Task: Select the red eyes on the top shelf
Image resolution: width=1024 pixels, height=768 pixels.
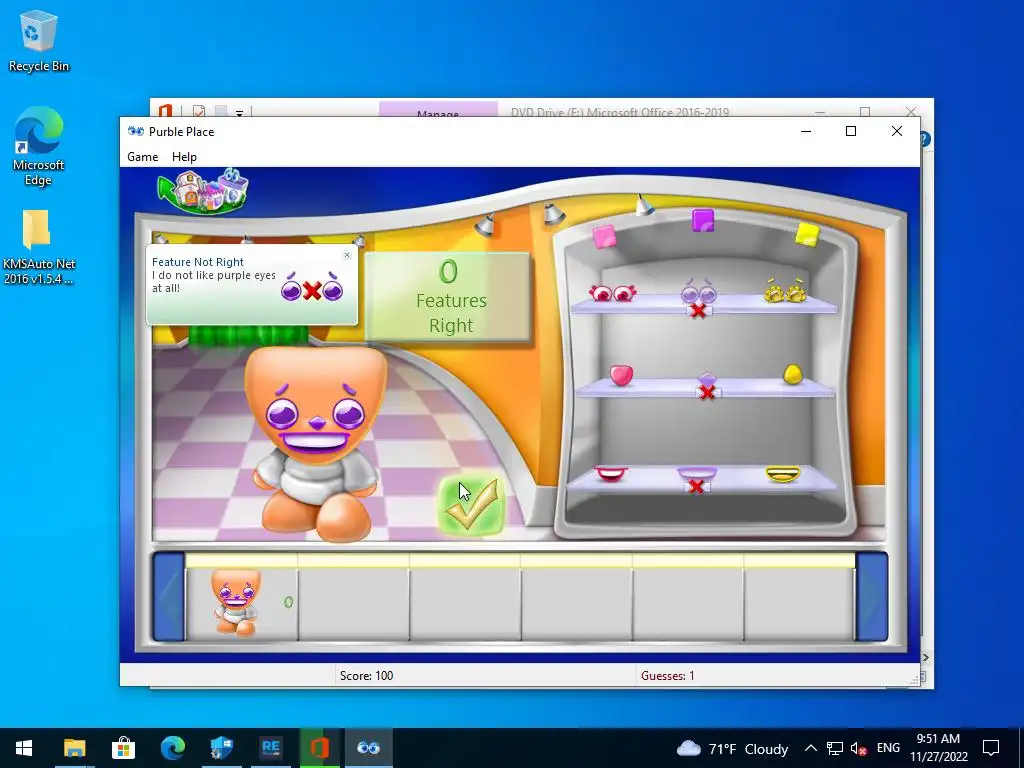Action: tap(612, 293)
